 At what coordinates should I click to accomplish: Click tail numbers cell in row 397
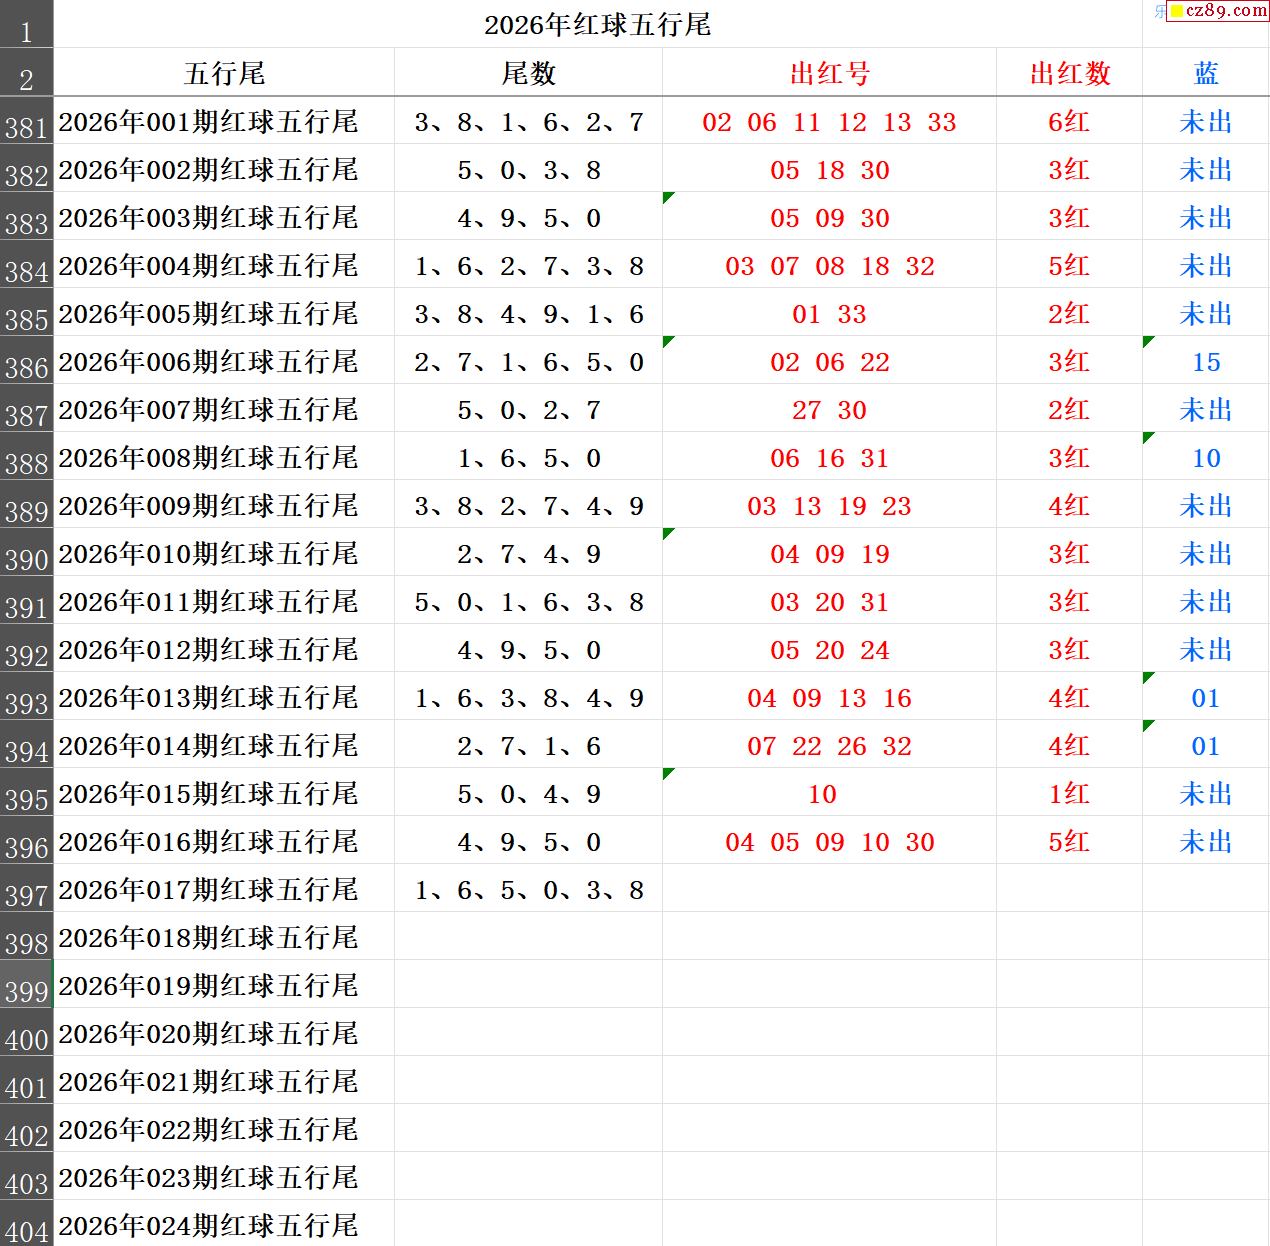(x=528, y=890)
